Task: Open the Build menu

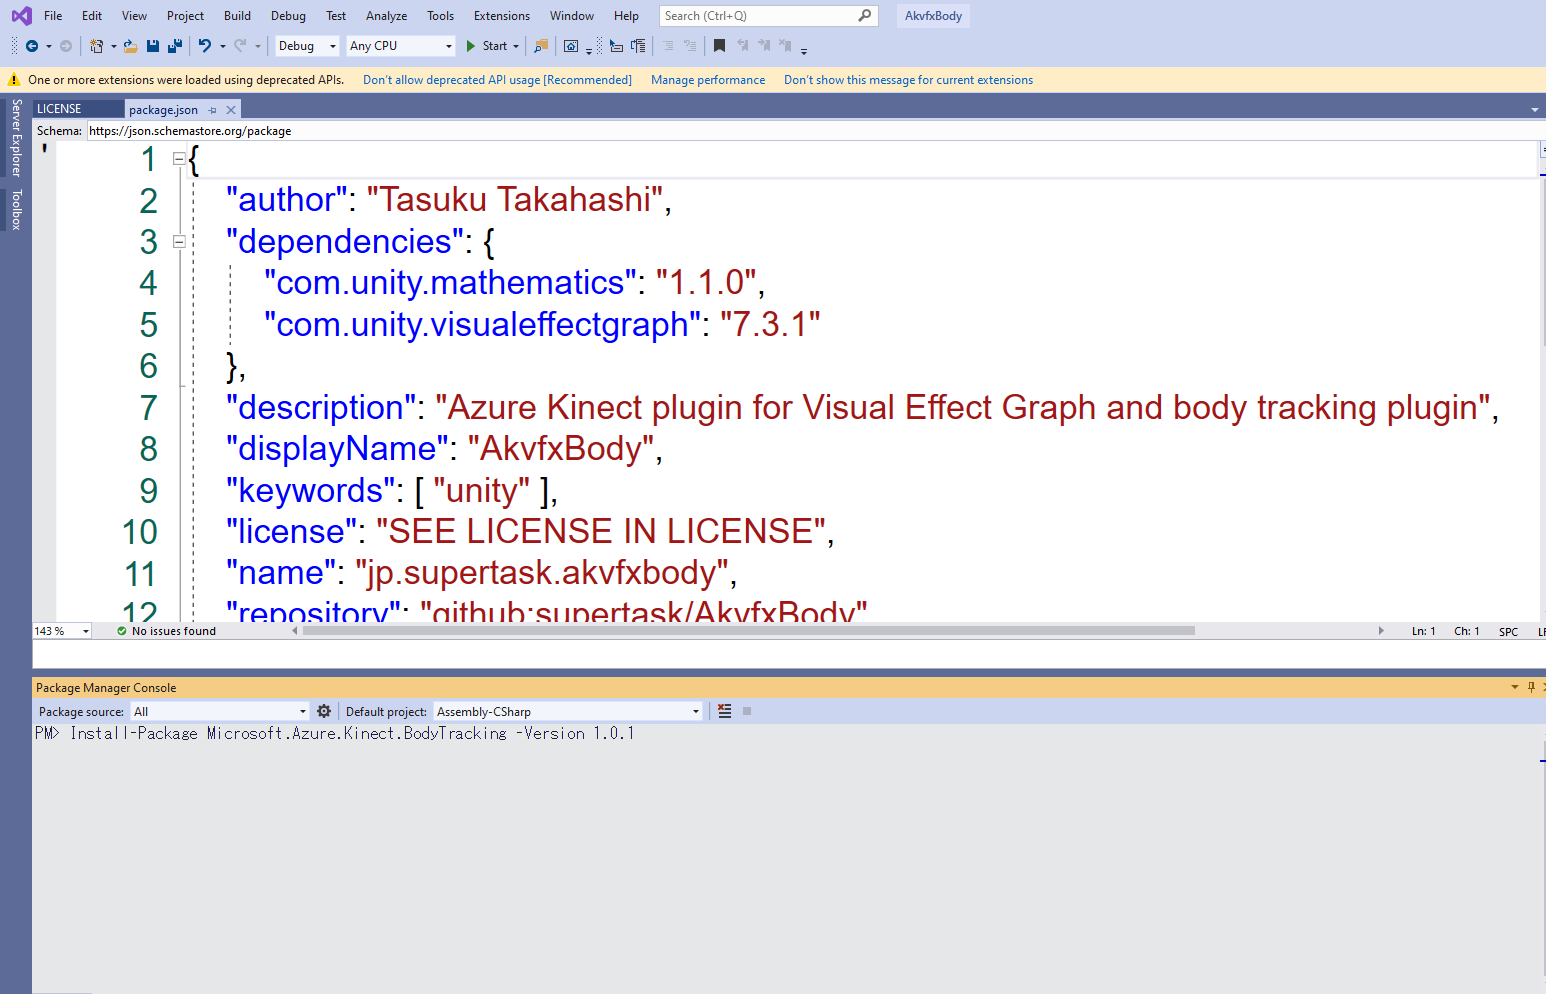Action: (237, 15)
